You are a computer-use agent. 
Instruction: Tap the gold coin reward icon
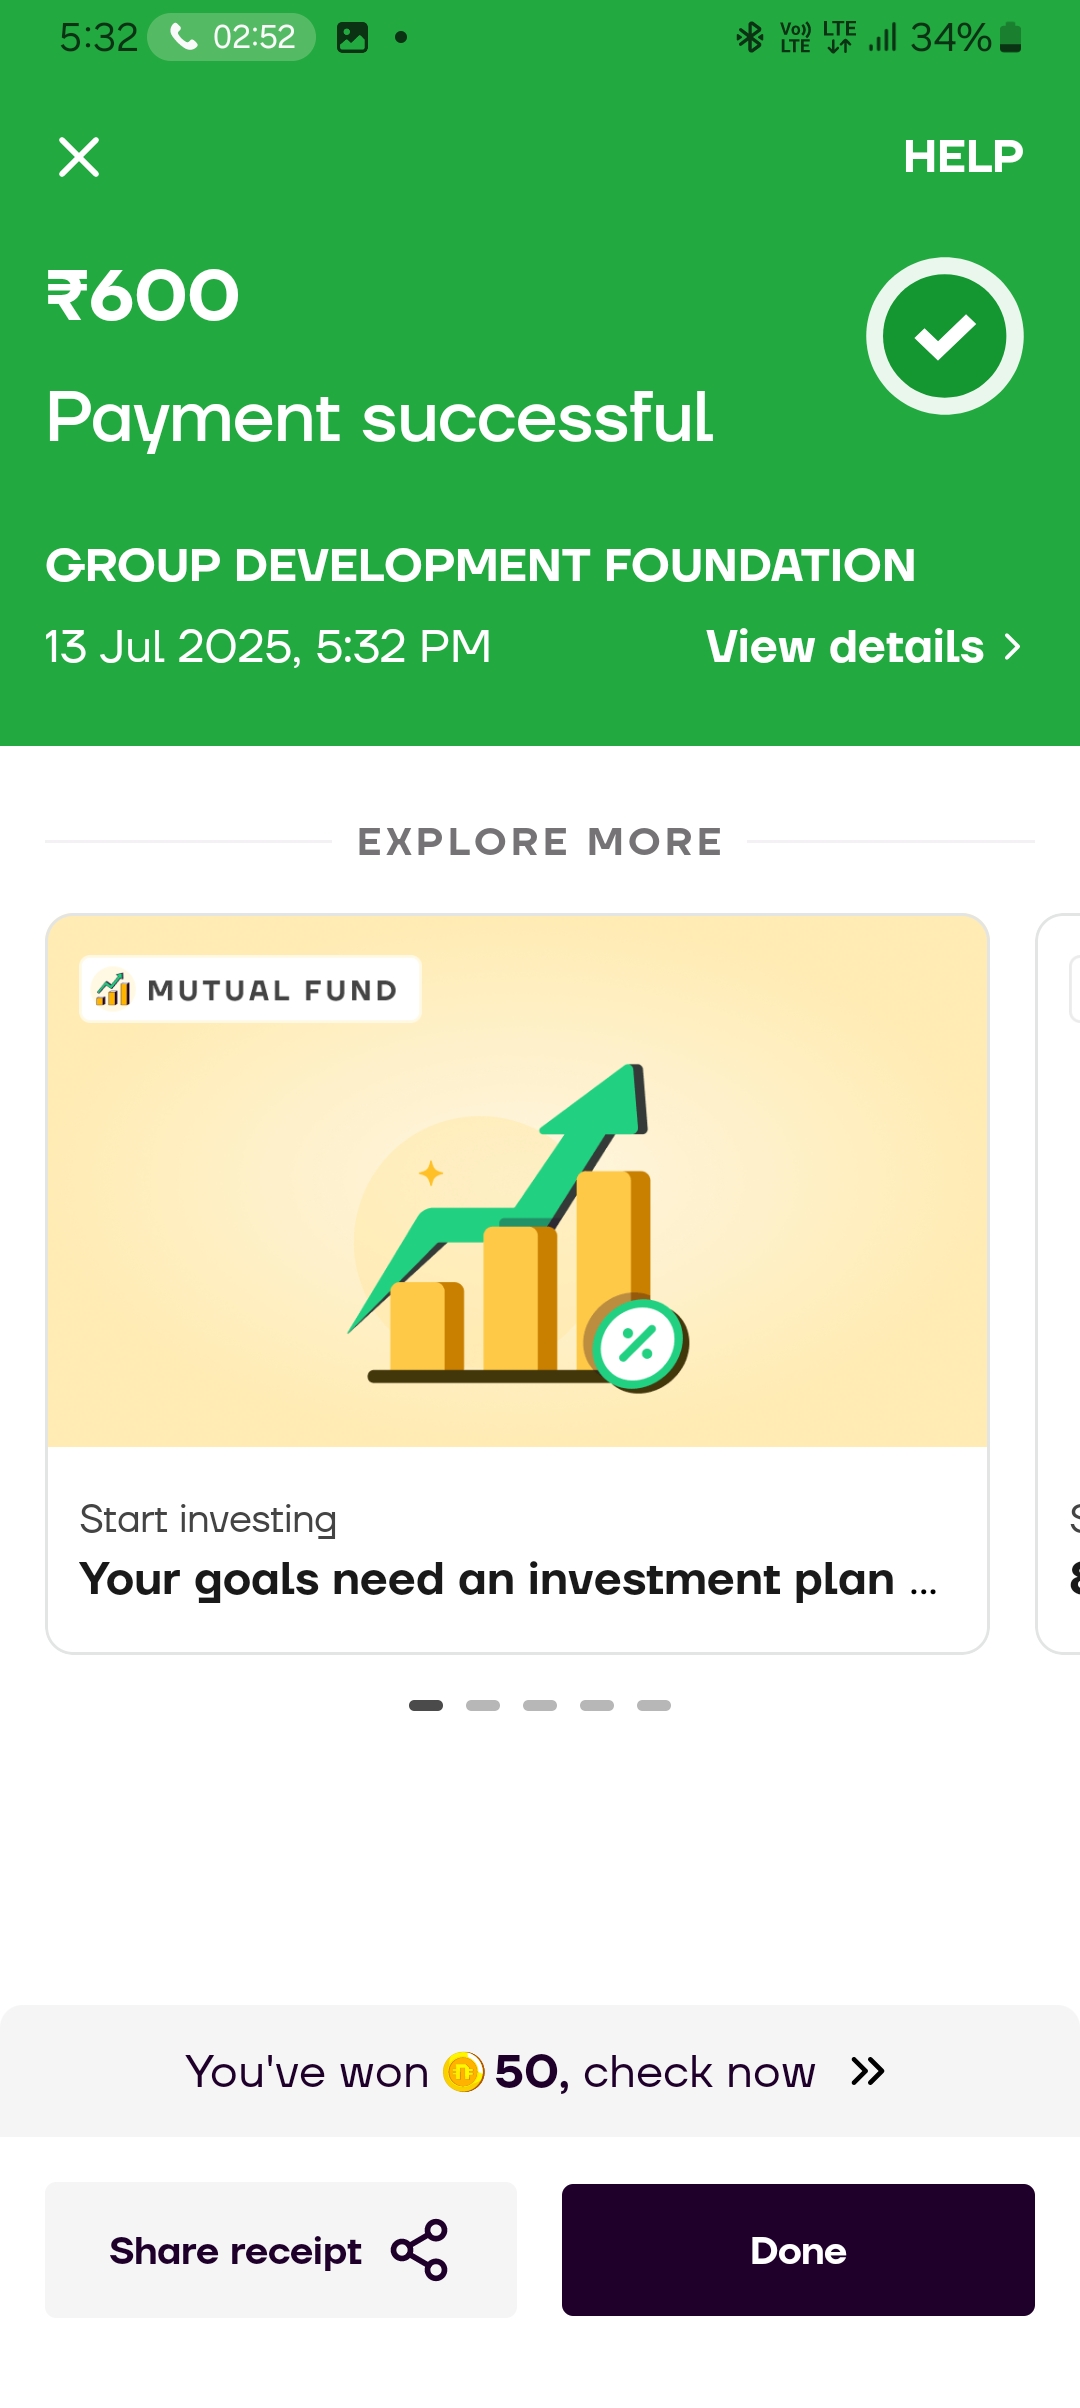(463, 2071)
